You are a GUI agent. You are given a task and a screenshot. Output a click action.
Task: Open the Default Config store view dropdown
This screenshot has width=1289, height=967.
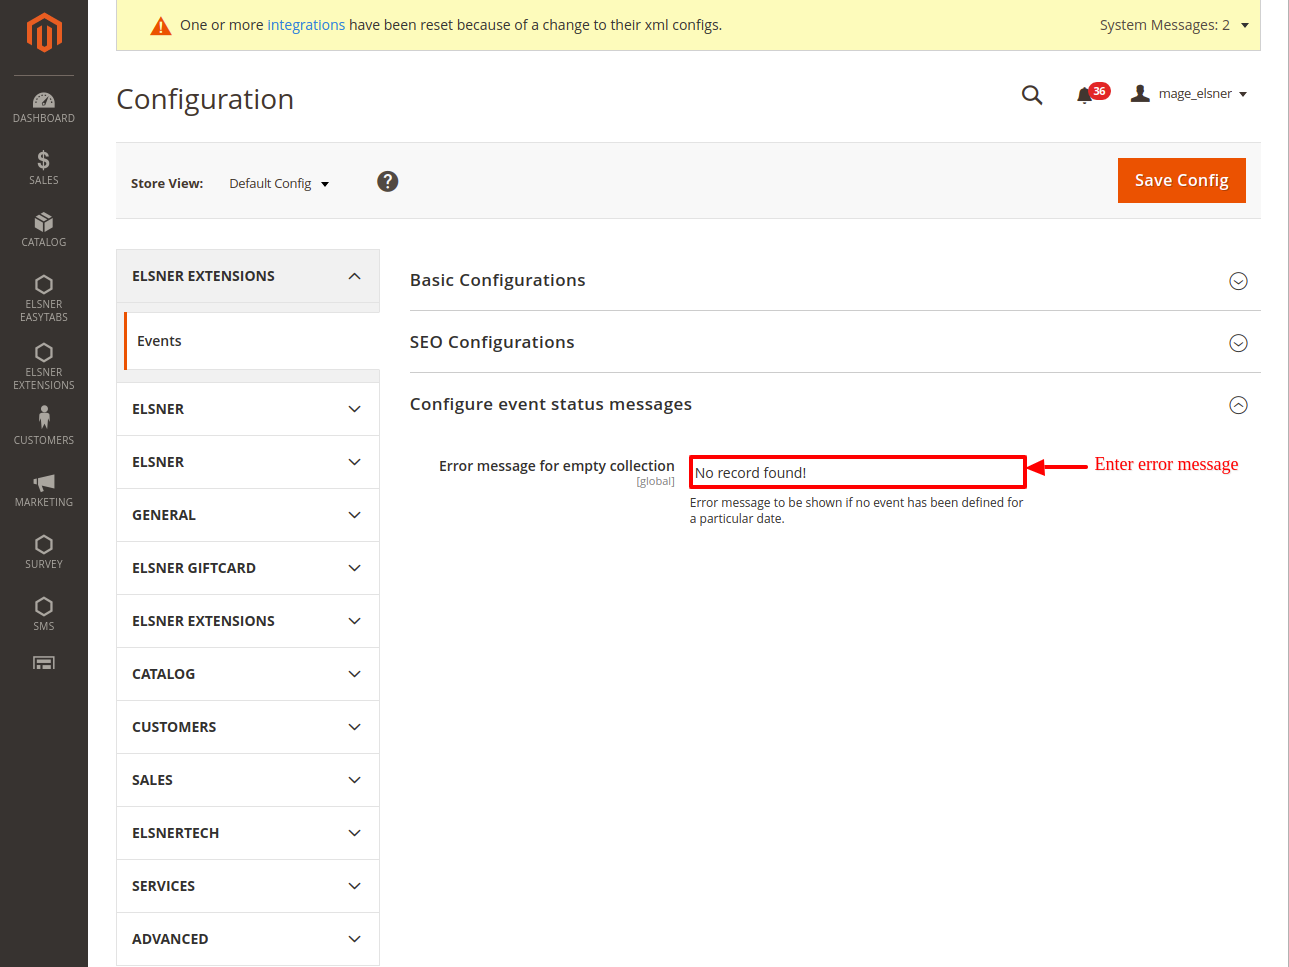tap(279, 184)
